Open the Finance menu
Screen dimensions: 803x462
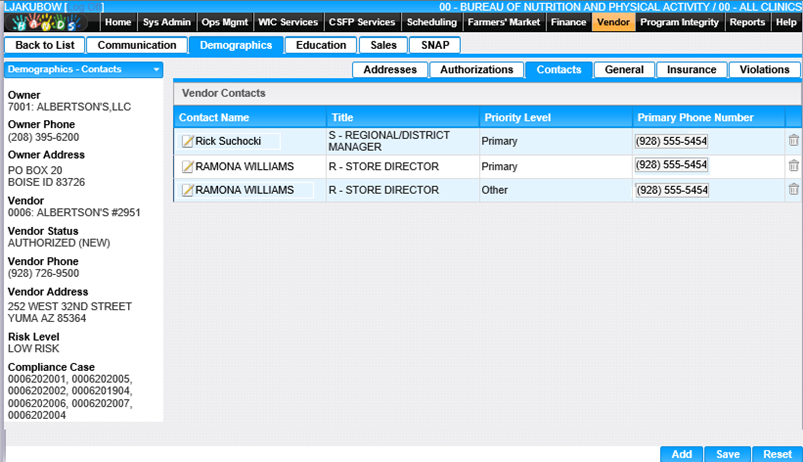[x=568, y=23]
